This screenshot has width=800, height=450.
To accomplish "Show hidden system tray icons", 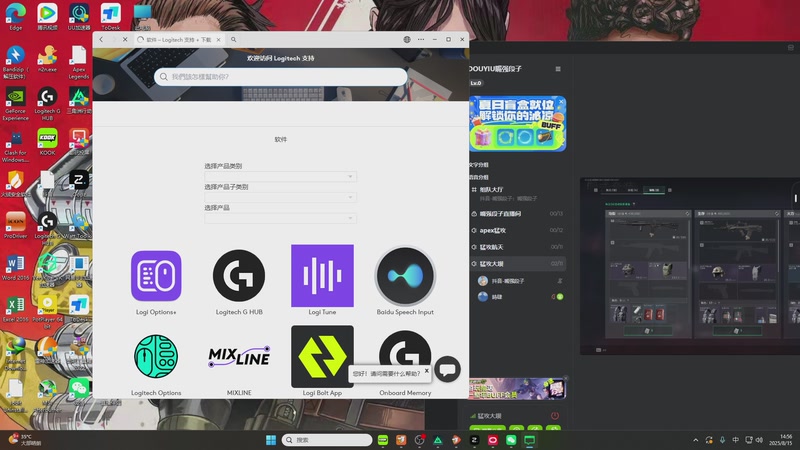I will (x=695, y=440).
